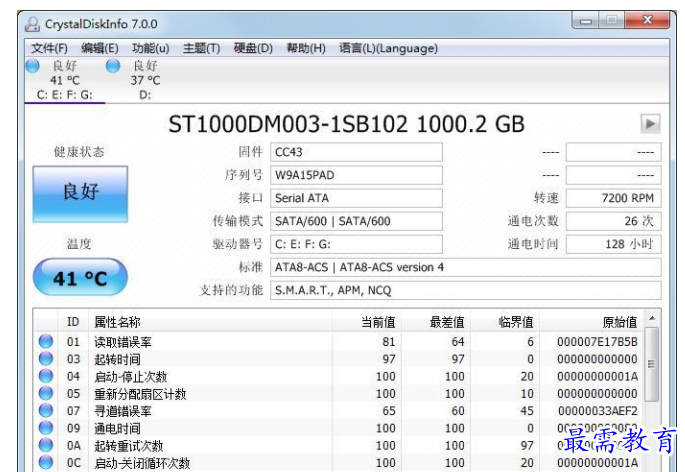Open the 编辑(E) menu
Screen dimensions: 685x472
[x=100, y=48]
